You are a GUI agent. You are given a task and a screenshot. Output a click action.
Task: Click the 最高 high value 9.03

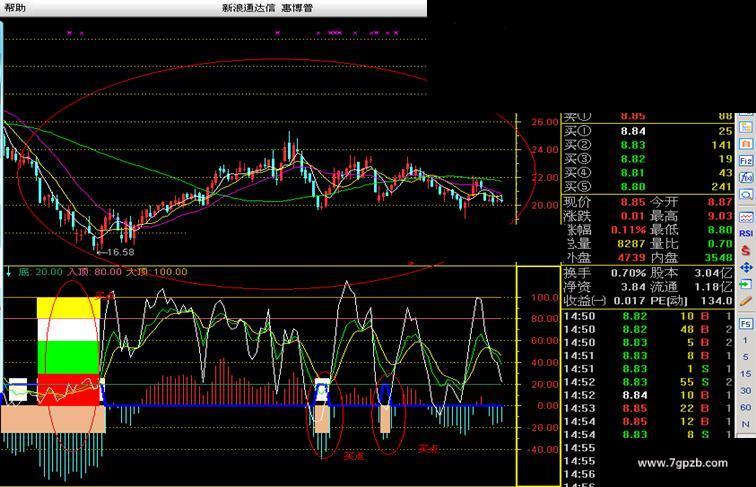[x=720, y=216]
